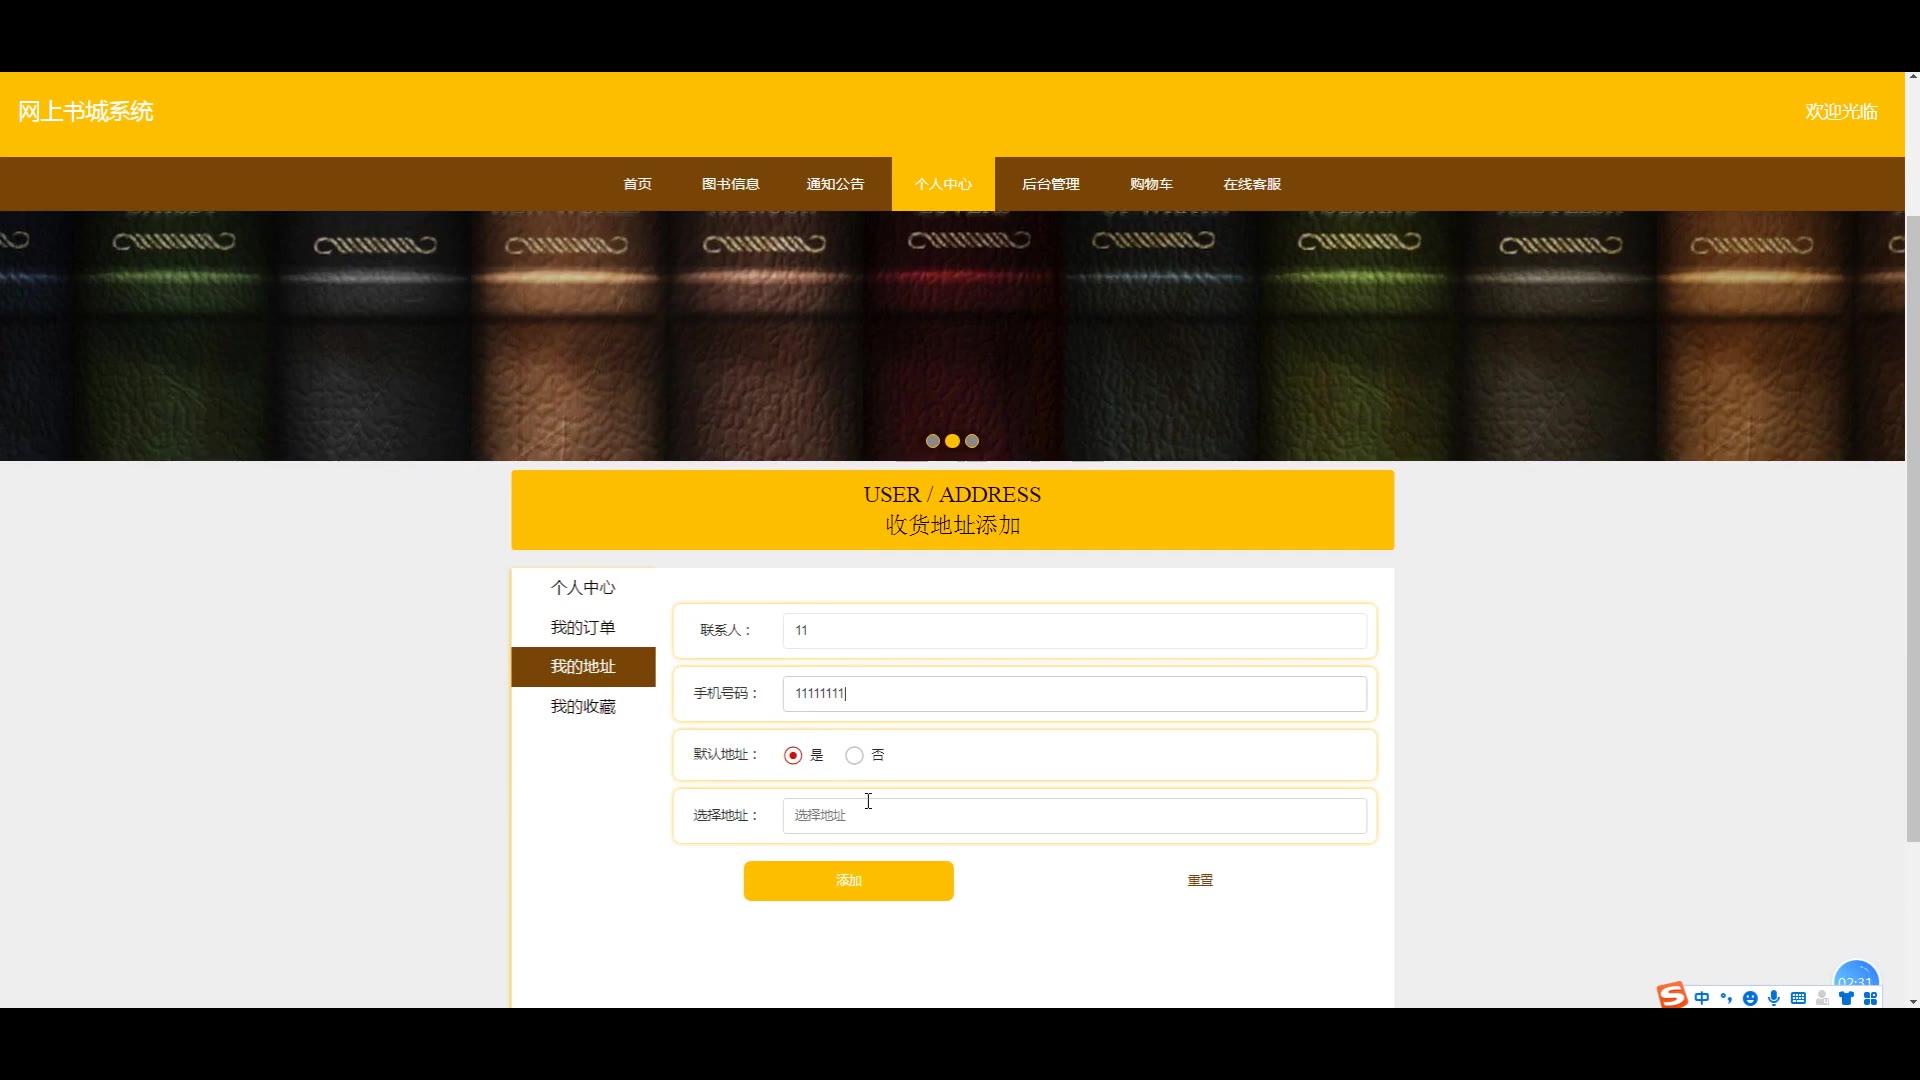Select the first carousel dot indicator
This screenshot has width=1920, height=1080.
[933, 441]
